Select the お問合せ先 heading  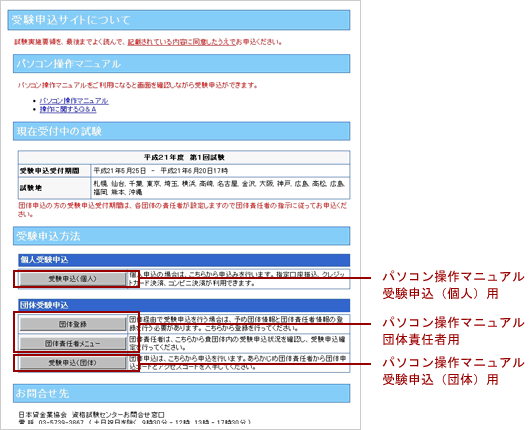point(182,393)
